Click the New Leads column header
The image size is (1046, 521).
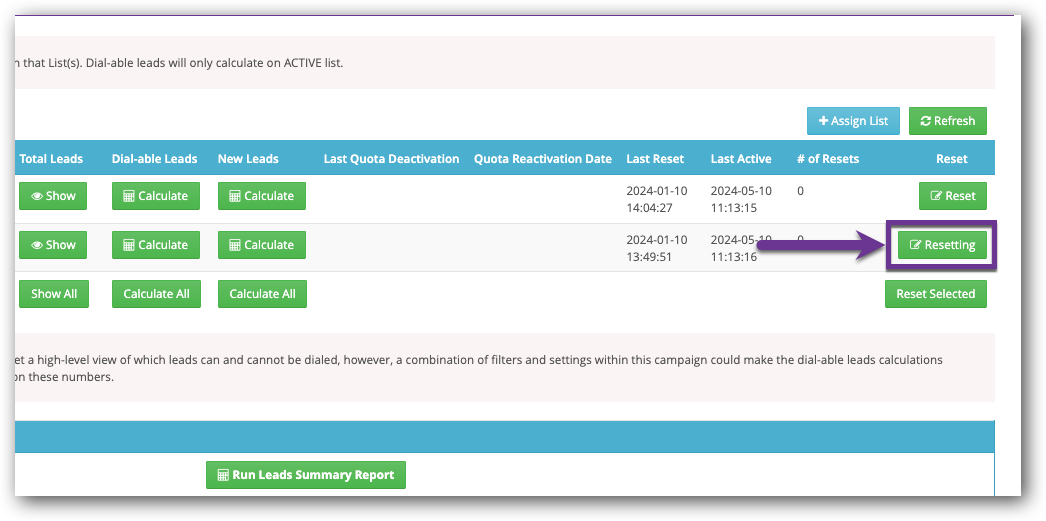pyautogui.click(x=248, y=159)
